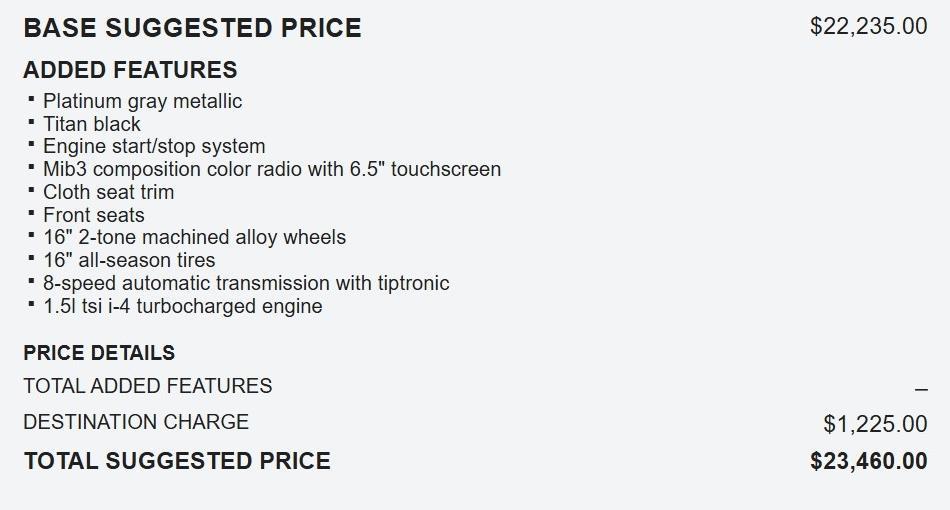The width and height of the screenshot is (950, 510).
Task: Click the 16" all-season tires feature
Action: (129, 260)
